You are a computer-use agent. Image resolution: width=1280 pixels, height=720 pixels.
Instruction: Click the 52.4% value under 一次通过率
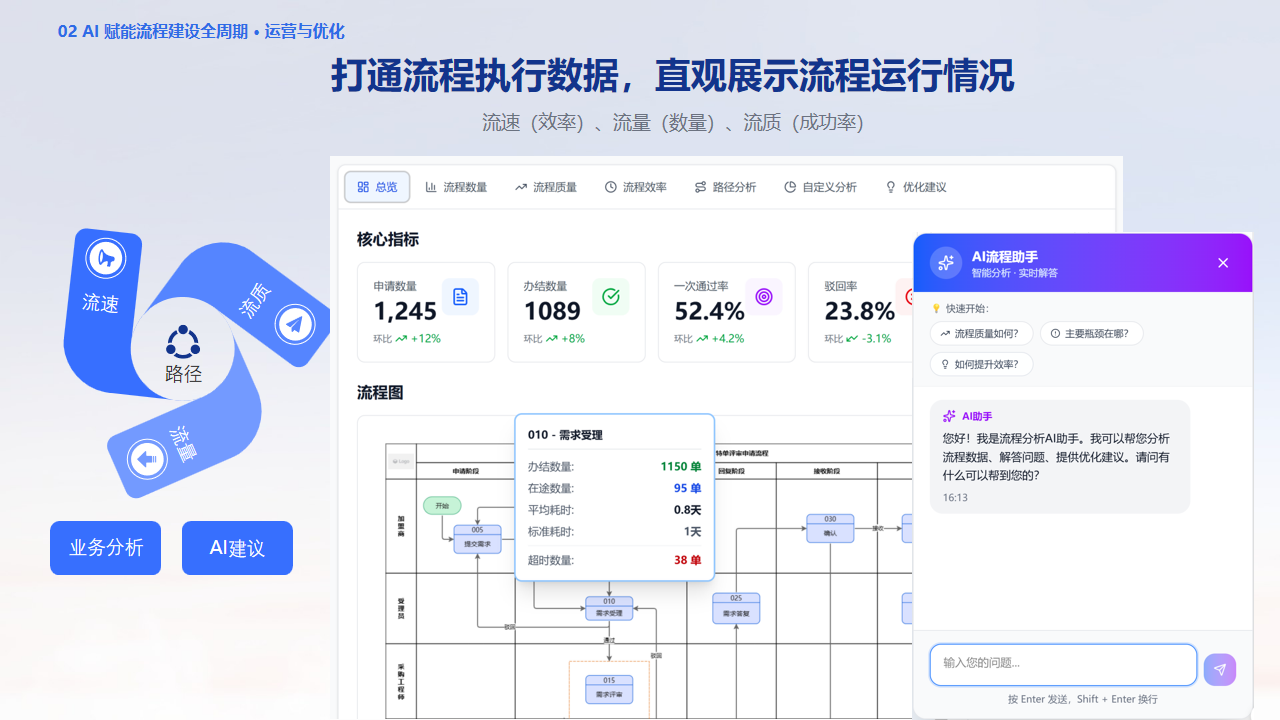click(x=709, y=311)
